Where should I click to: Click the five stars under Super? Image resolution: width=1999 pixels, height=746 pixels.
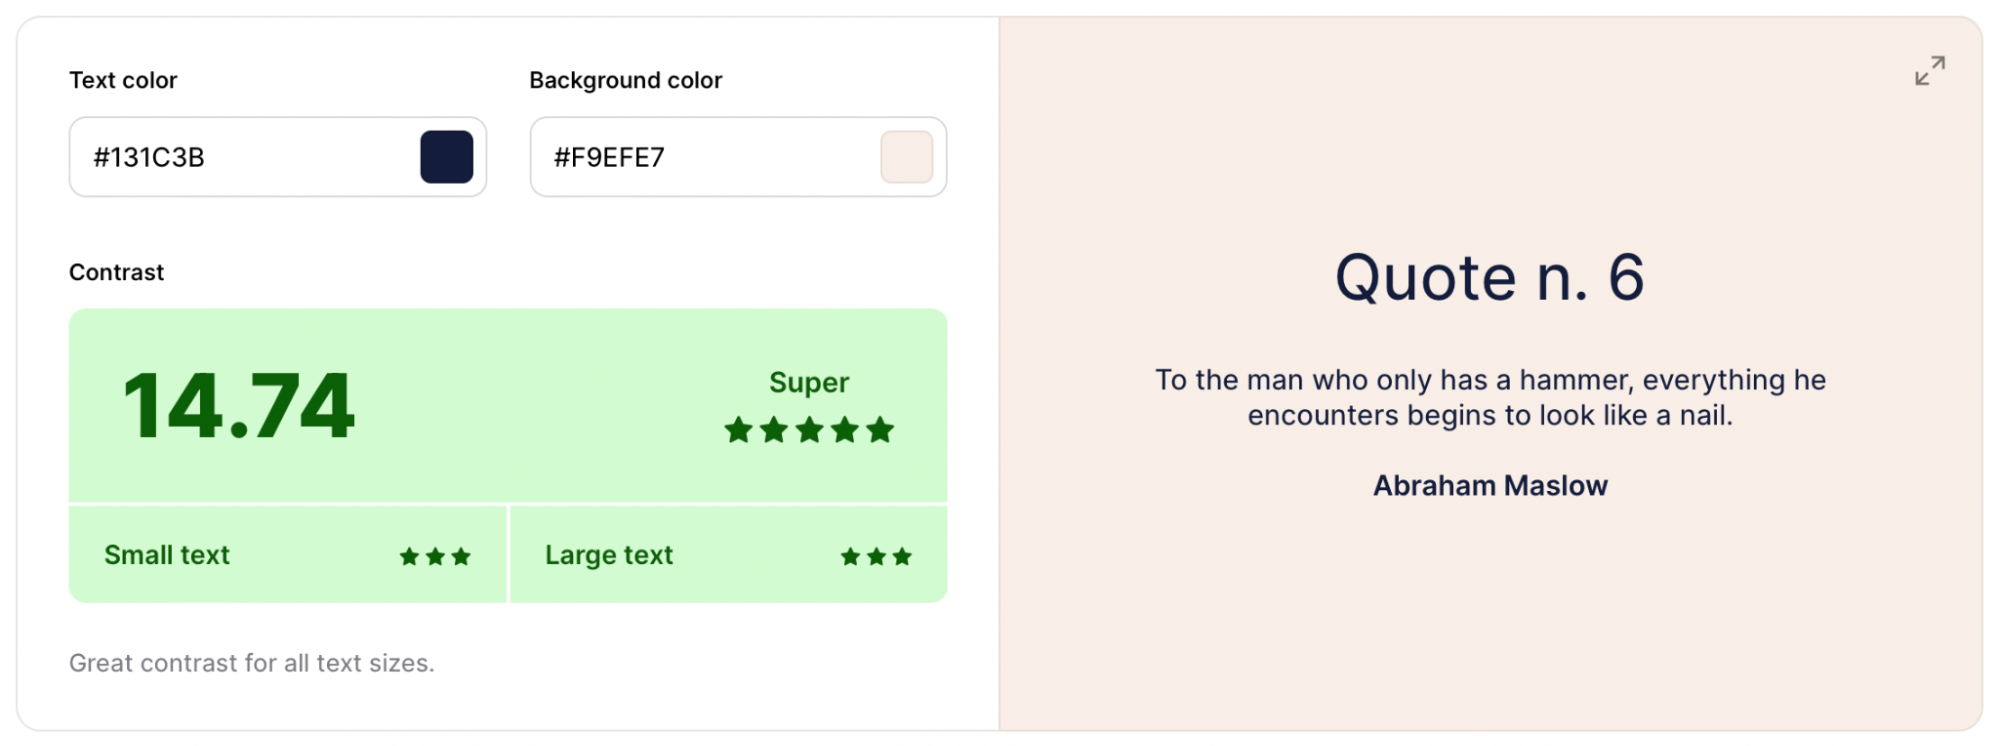[809, 430]
